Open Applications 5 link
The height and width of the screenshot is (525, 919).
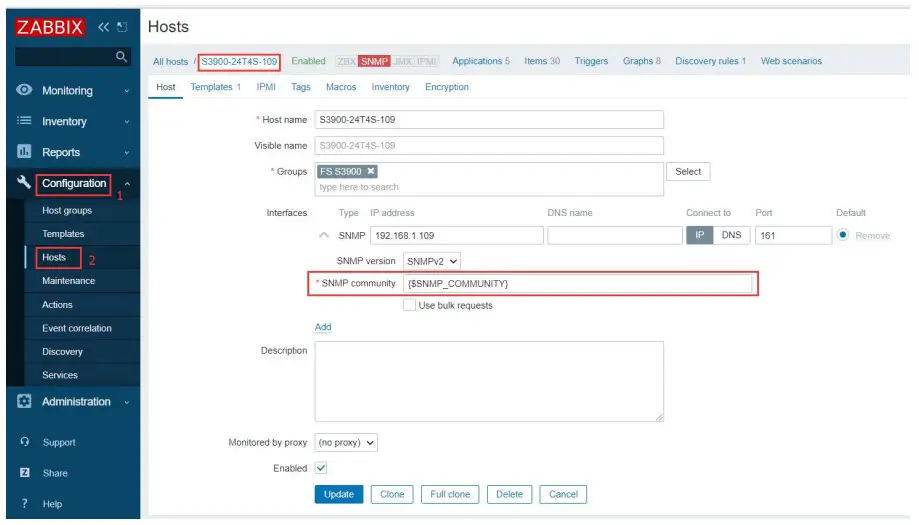pos(481,61)
